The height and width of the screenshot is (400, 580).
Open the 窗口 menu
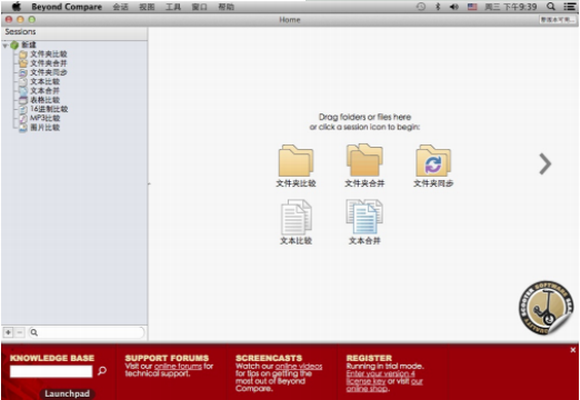pos(200,7)
